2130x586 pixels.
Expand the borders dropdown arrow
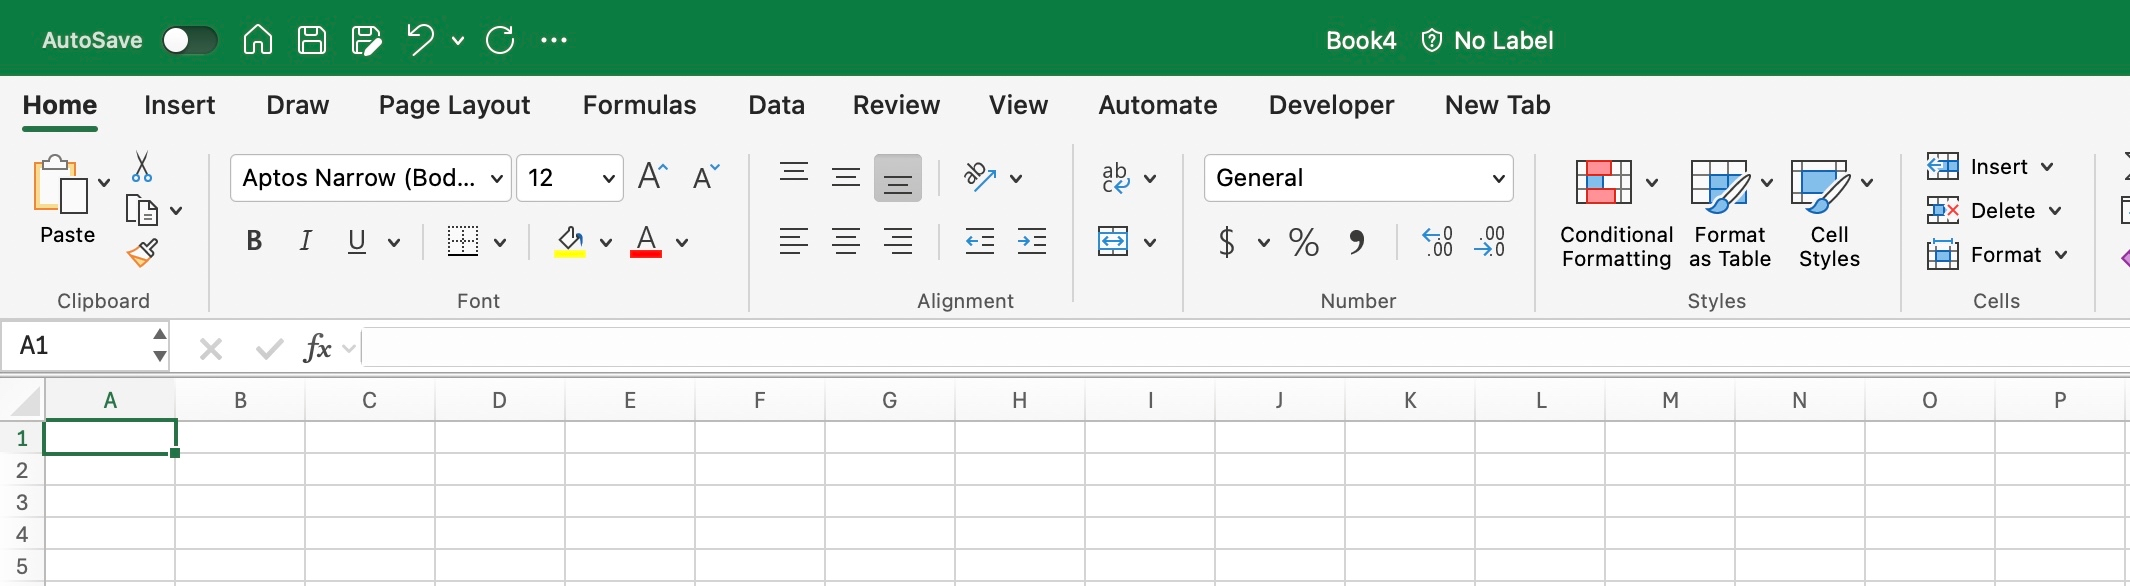[500, 242]
